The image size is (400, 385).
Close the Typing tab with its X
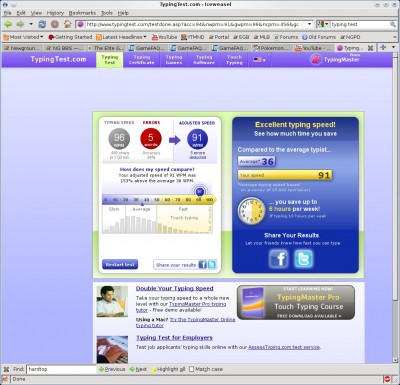(370, 48)
